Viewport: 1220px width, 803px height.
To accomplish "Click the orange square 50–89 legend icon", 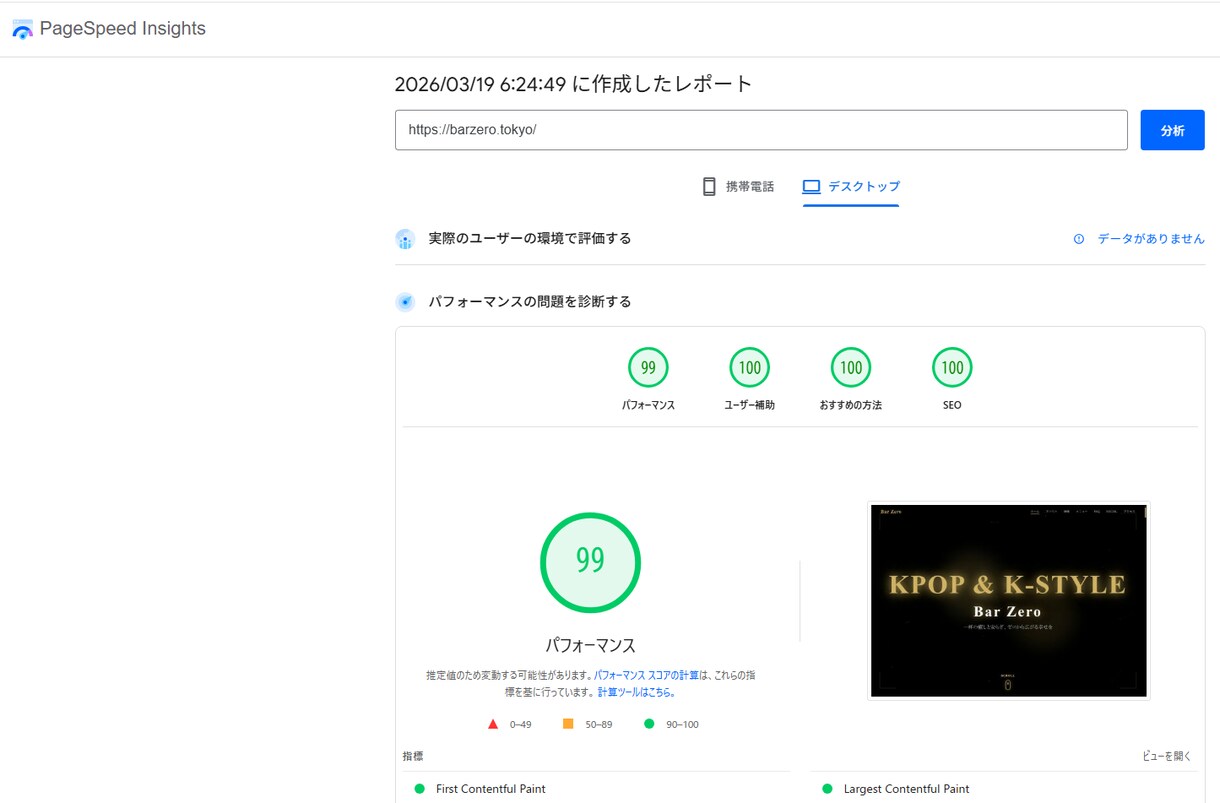I will click(x=568, y=724).
